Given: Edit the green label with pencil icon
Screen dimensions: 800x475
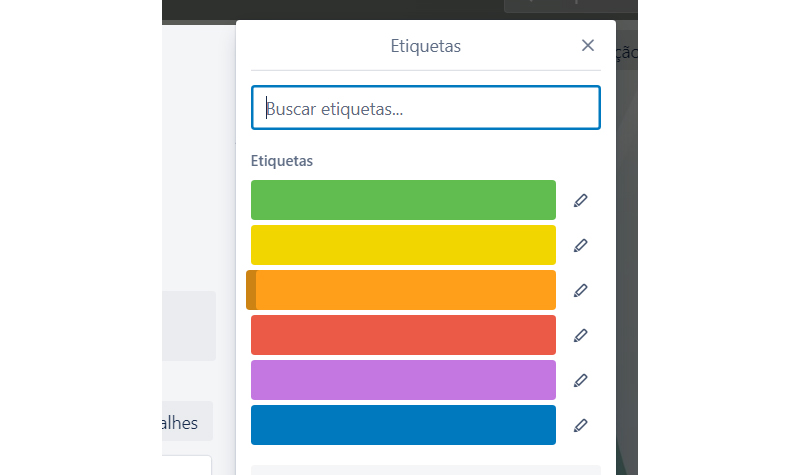Looking at the screenshot, I should pyautogui.click(x=580, y=201).
